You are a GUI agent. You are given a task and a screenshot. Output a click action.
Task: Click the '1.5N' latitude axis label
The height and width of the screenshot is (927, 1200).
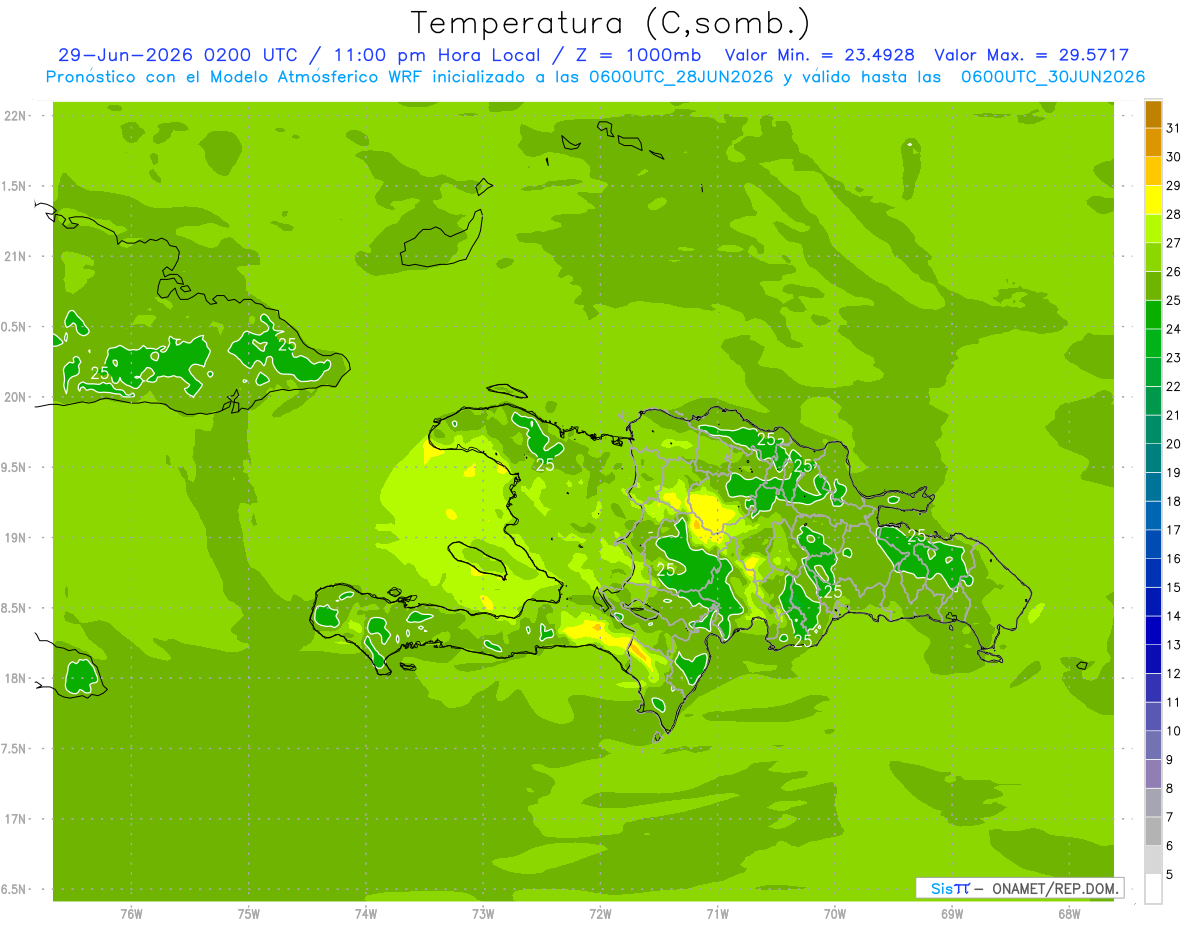(15, 186)
